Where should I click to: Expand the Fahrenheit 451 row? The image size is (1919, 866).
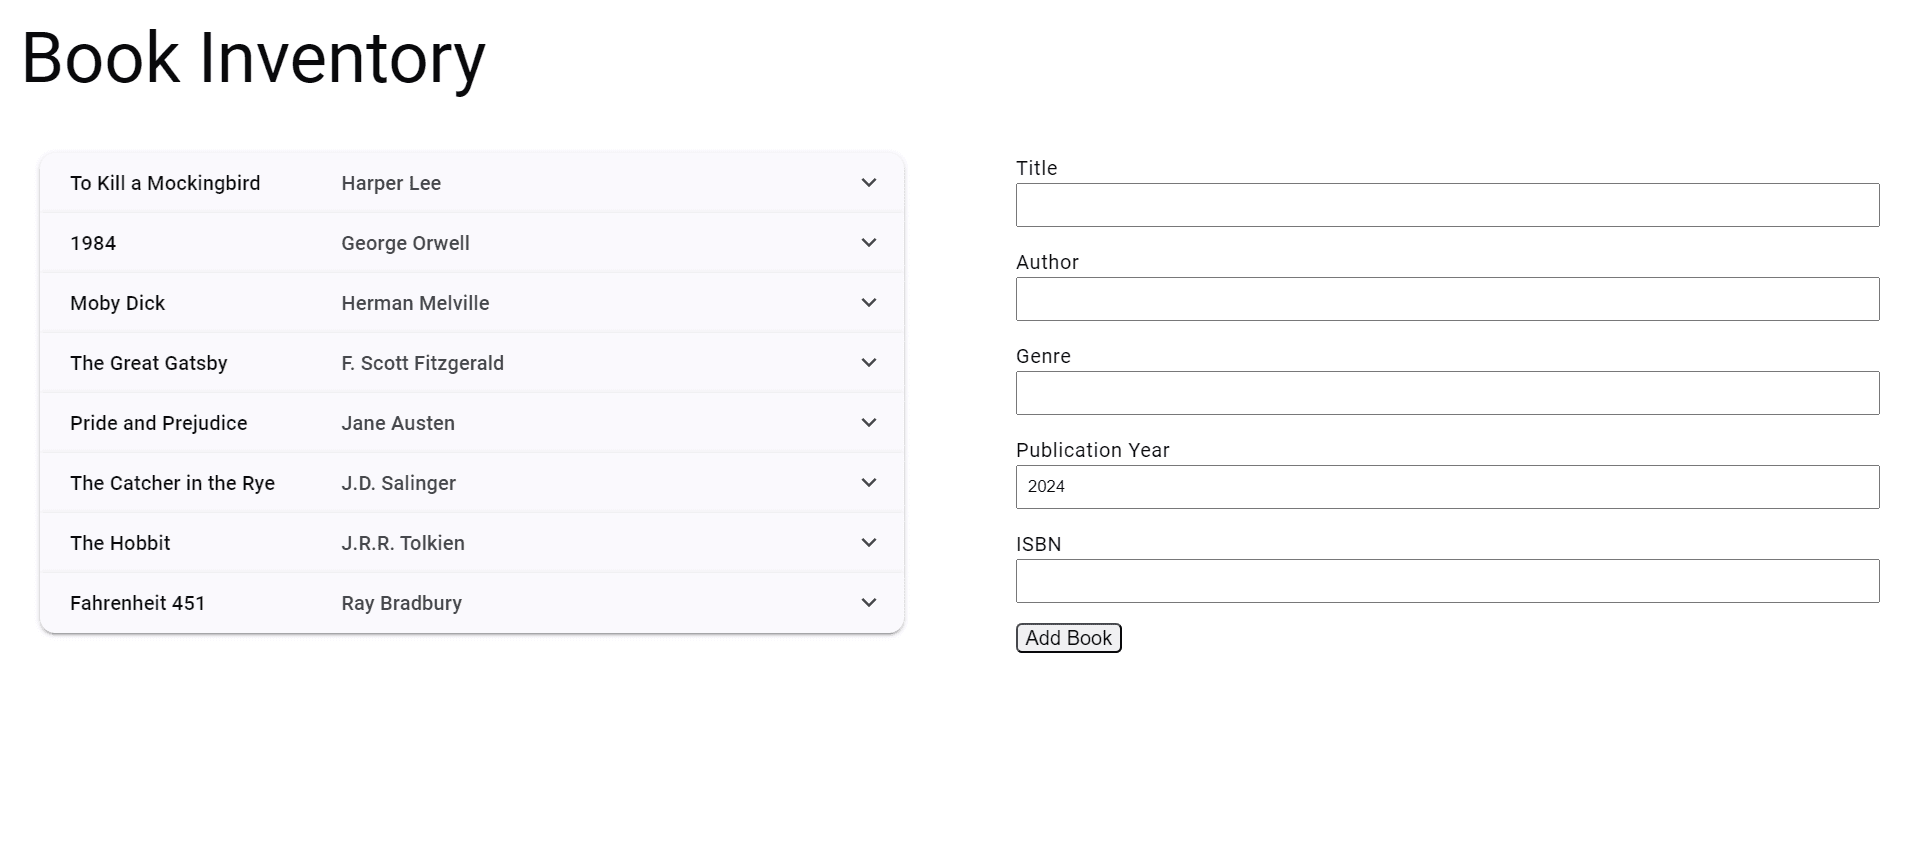(868, 602)
